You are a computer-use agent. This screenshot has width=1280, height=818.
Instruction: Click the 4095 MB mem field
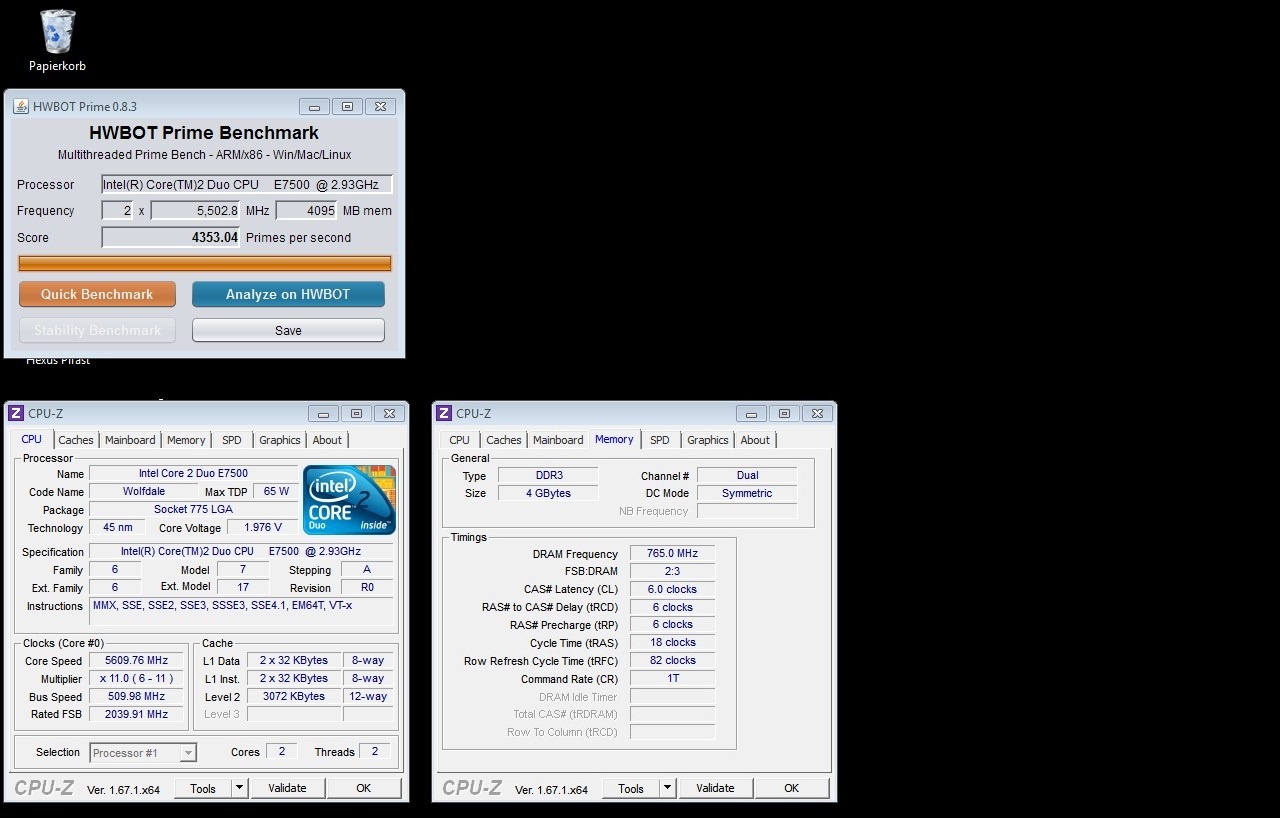[x=306, y=210]
